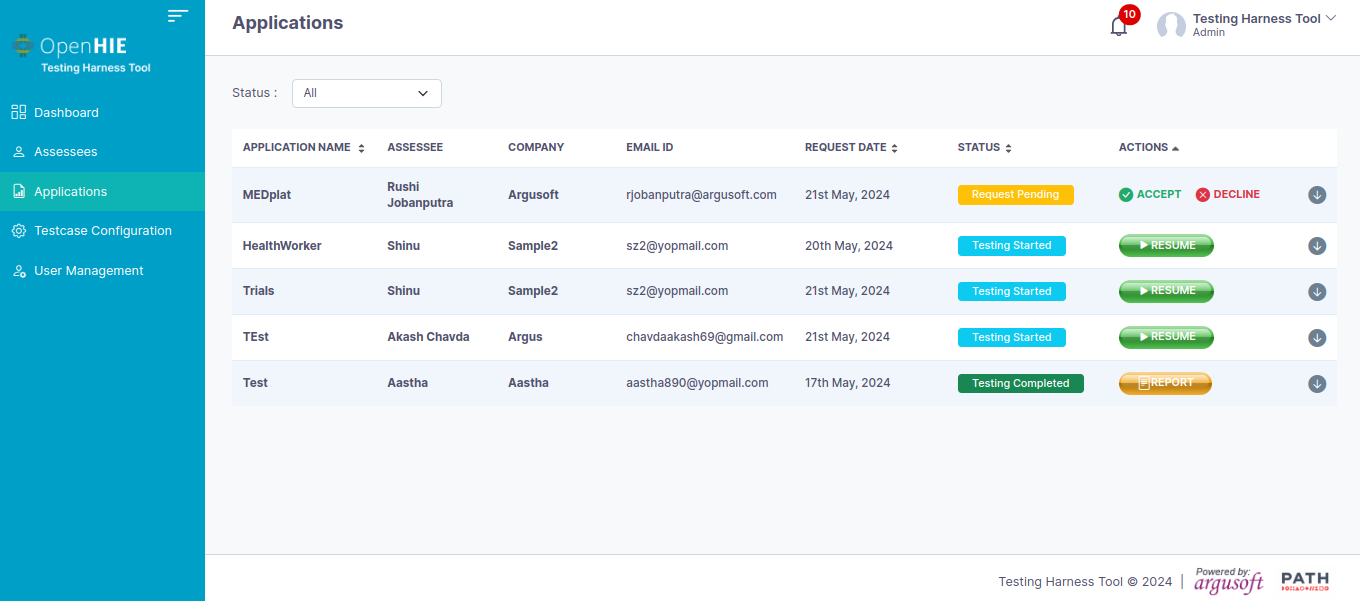Click assessee Akash Chavda
This screenshot has width=1360, height=601.
point(428,337)
